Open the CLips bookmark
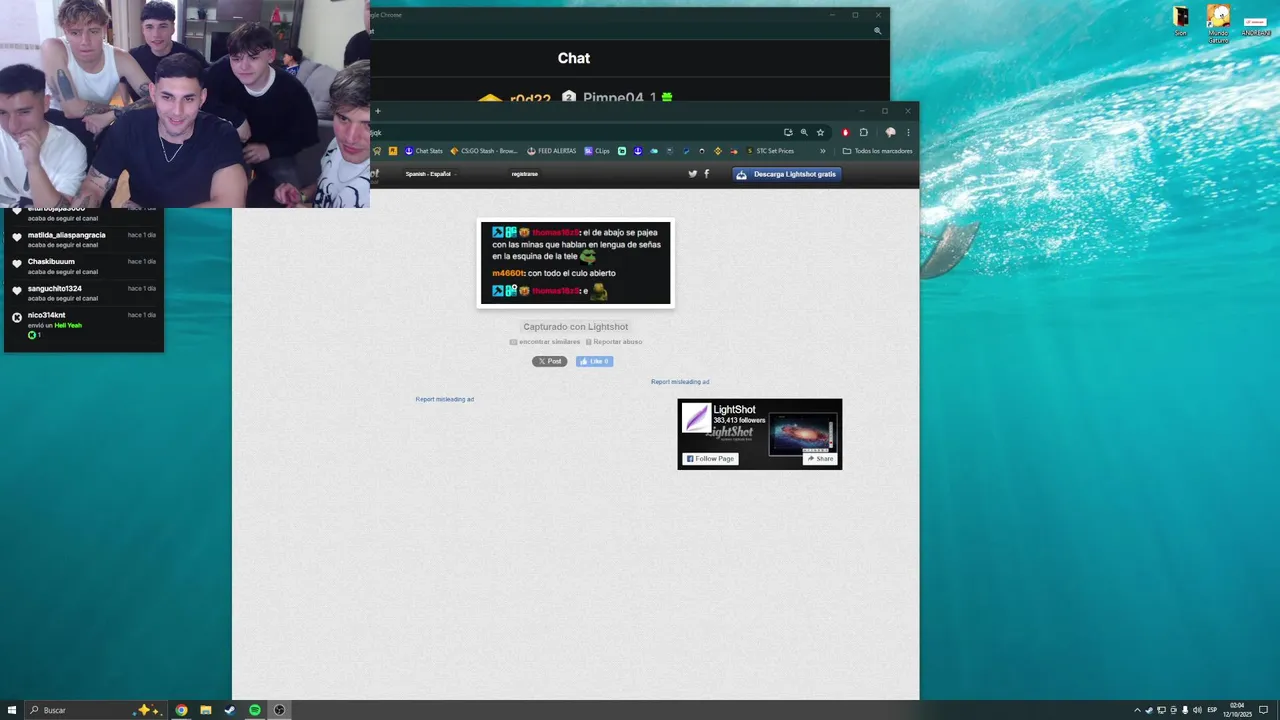 (x=597, y=151)
